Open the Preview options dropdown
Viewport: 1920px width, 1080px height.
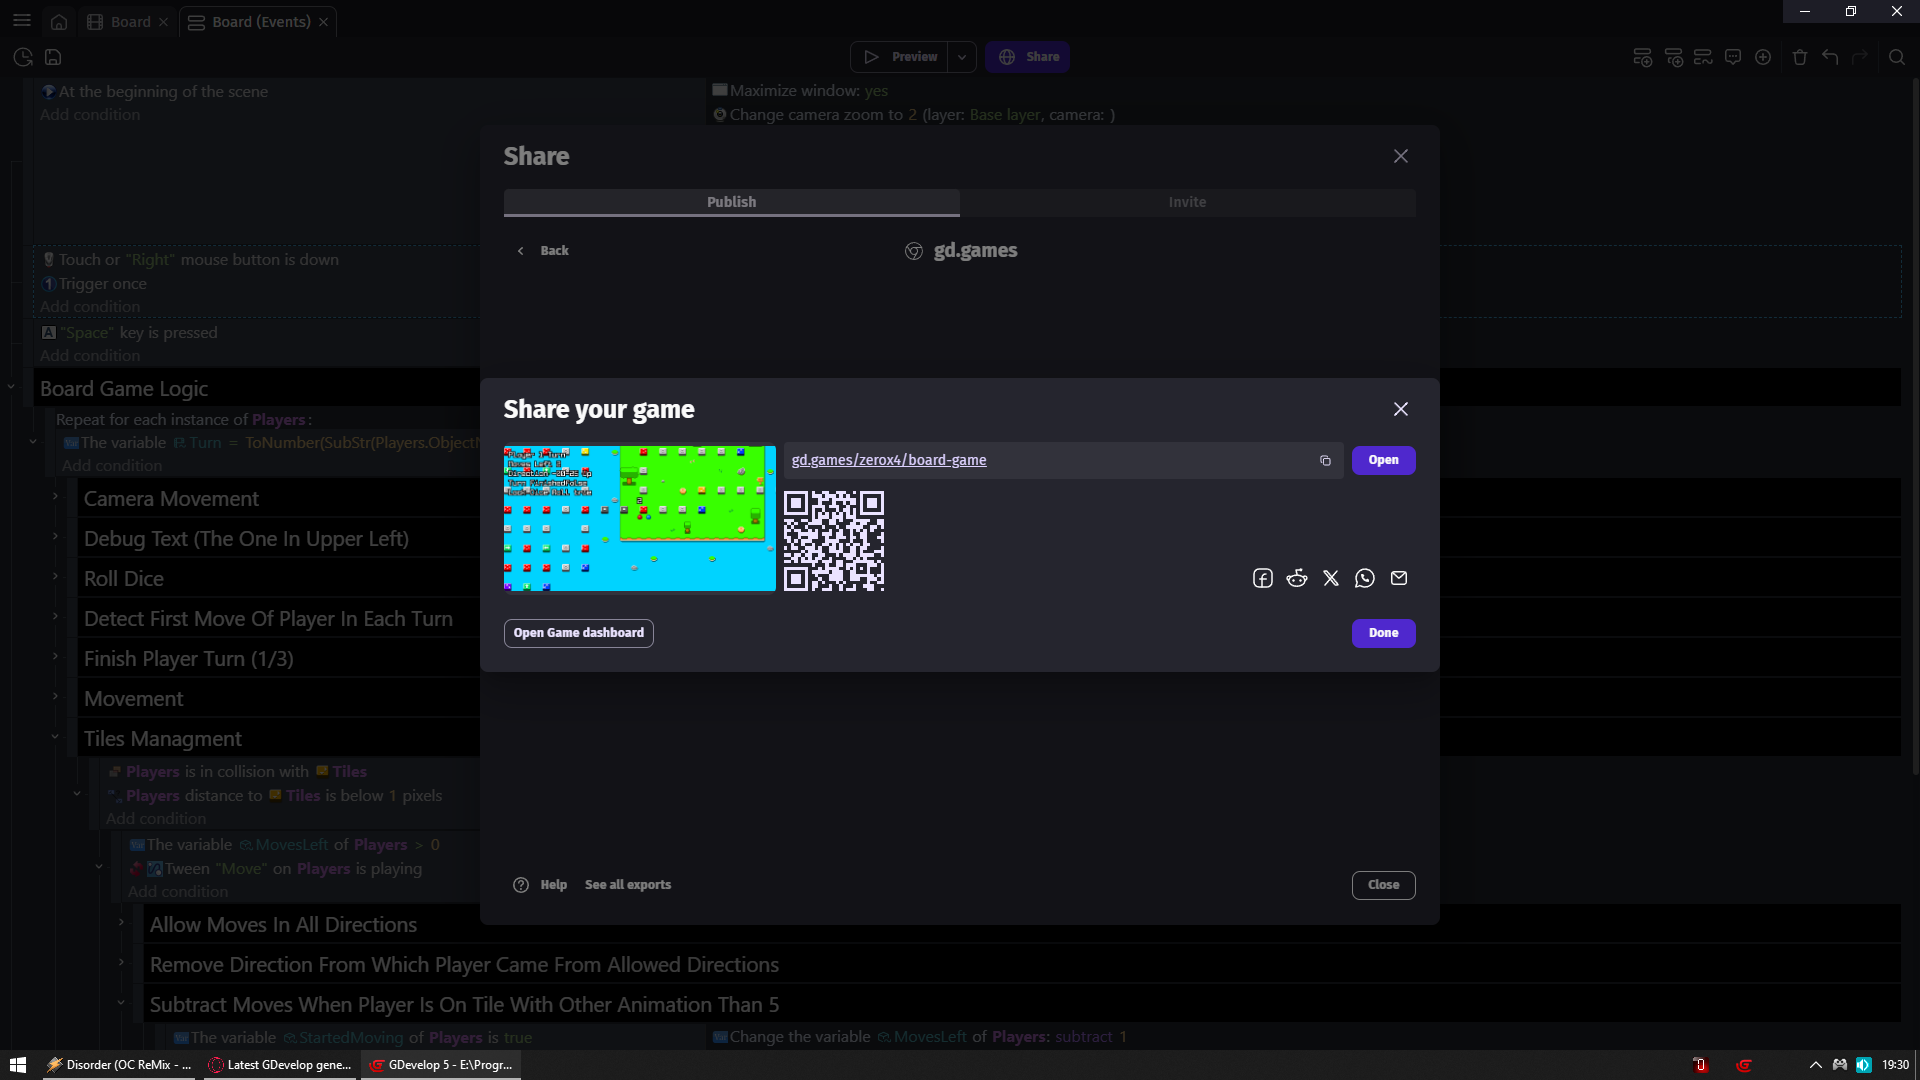click(x=962, y=57)
